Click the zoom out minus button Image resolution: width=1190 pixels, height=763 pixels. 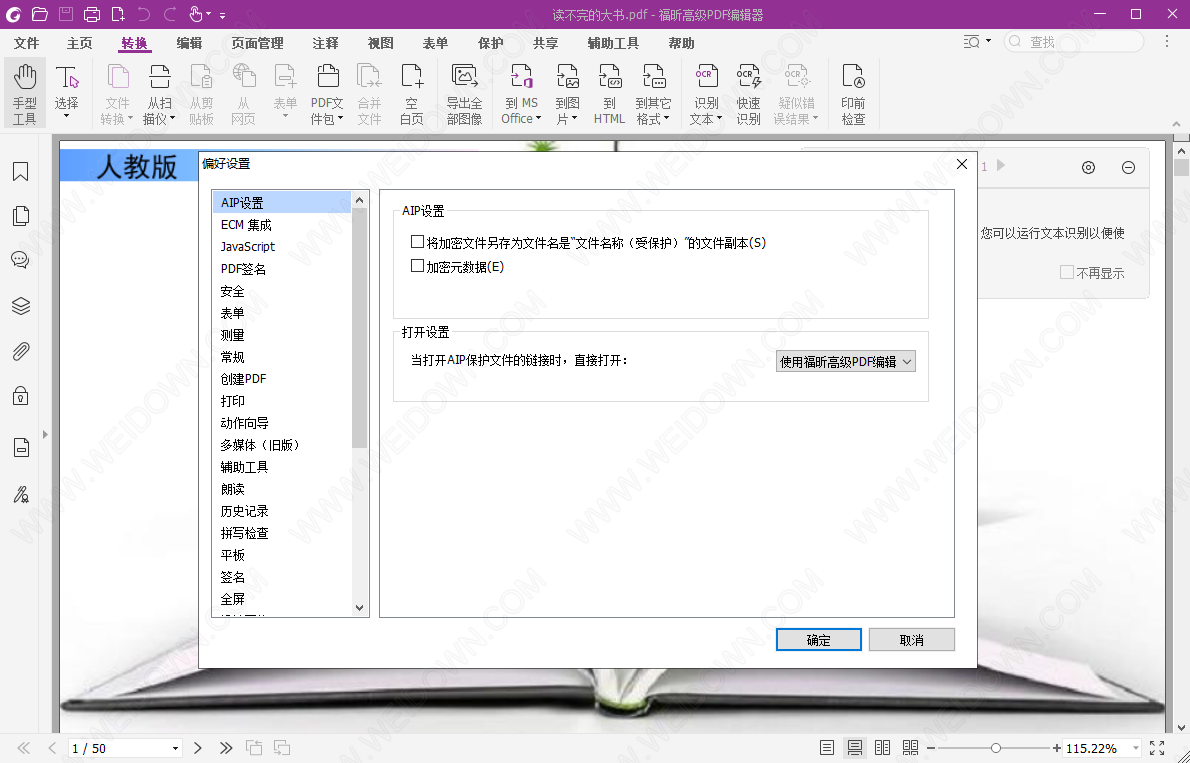(x=931, y=748)
